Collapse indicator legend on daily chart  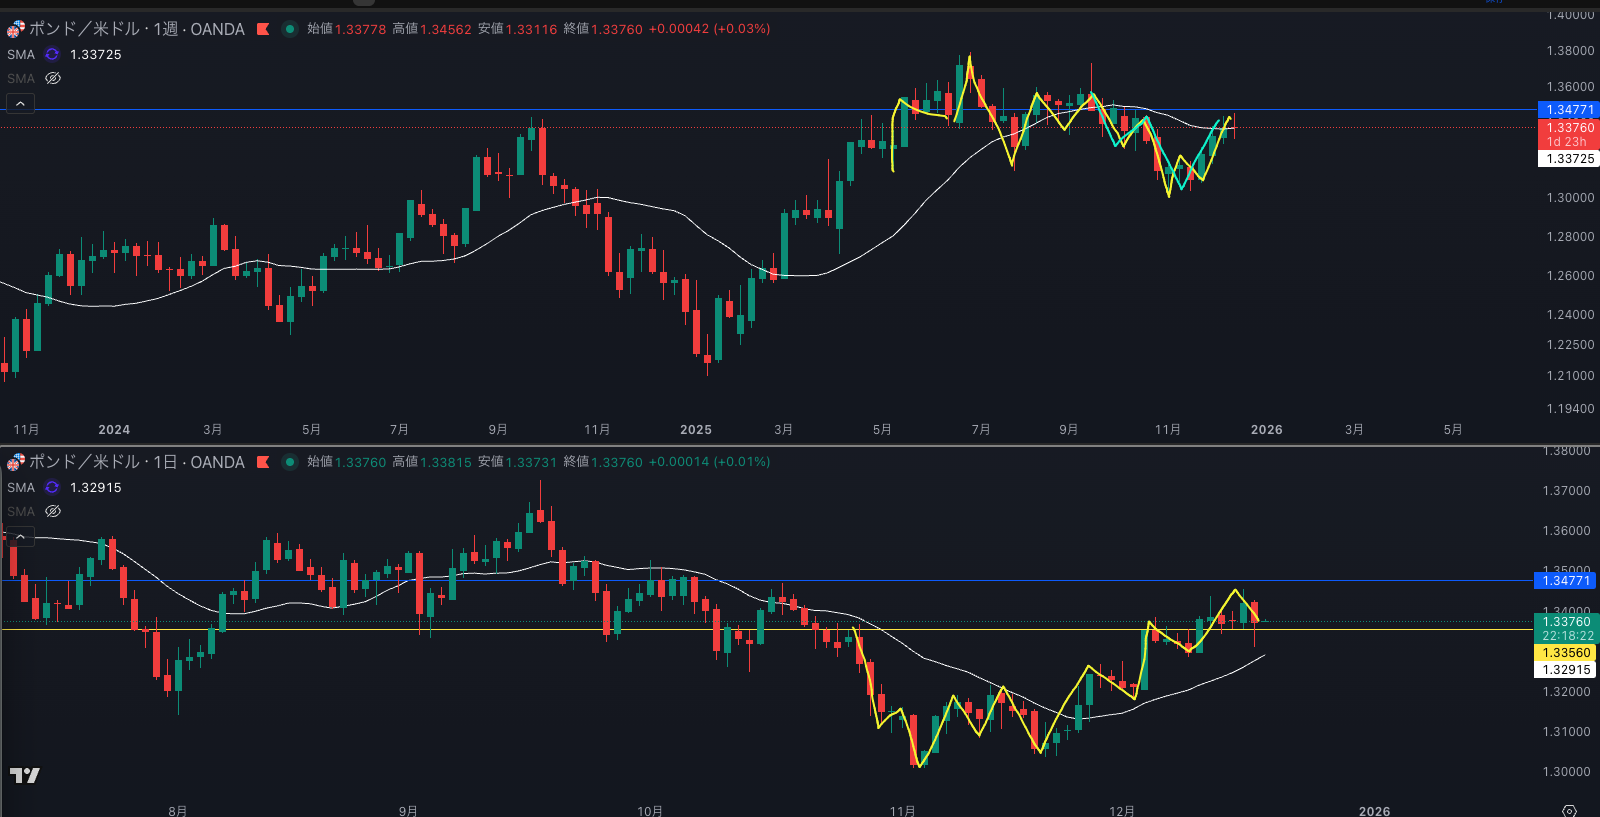pyautogui.click(x=20, y=537)
